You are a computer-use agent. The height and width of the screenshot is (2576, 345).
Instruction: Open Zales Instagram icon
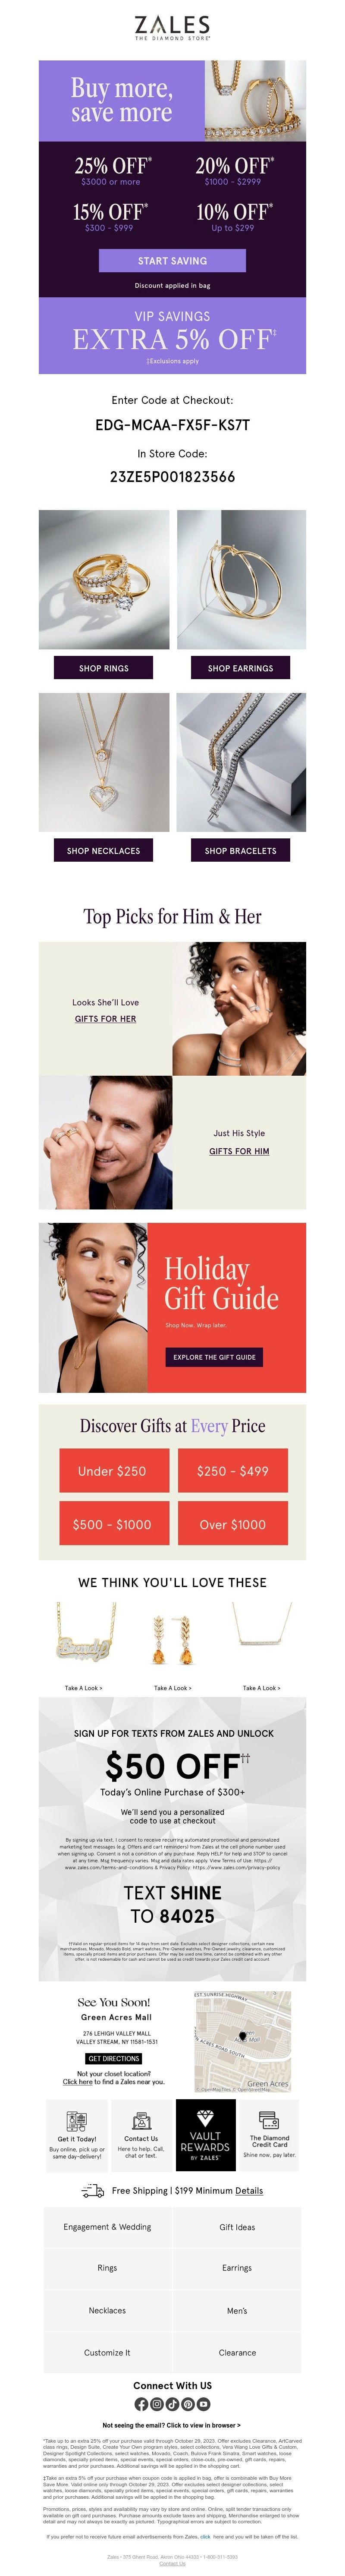point(157,2404)
